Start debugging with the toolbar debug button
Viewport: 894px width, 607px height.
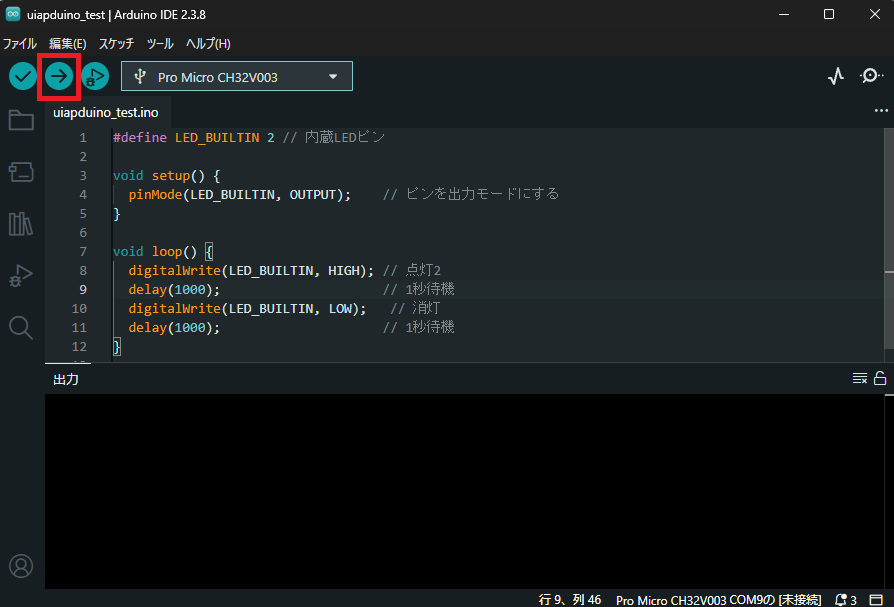pyautogui.click(x=95, y=76)
